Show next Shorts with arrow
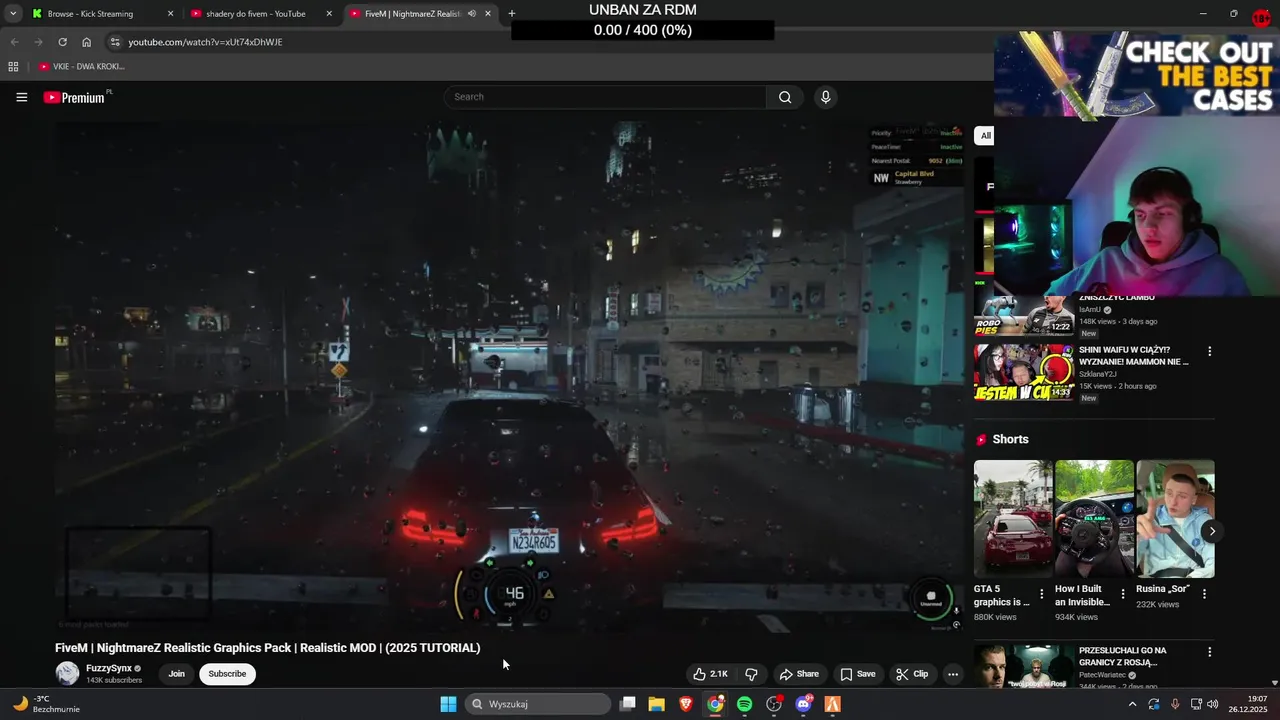The image size is (1280, 720). point(1212,531)
